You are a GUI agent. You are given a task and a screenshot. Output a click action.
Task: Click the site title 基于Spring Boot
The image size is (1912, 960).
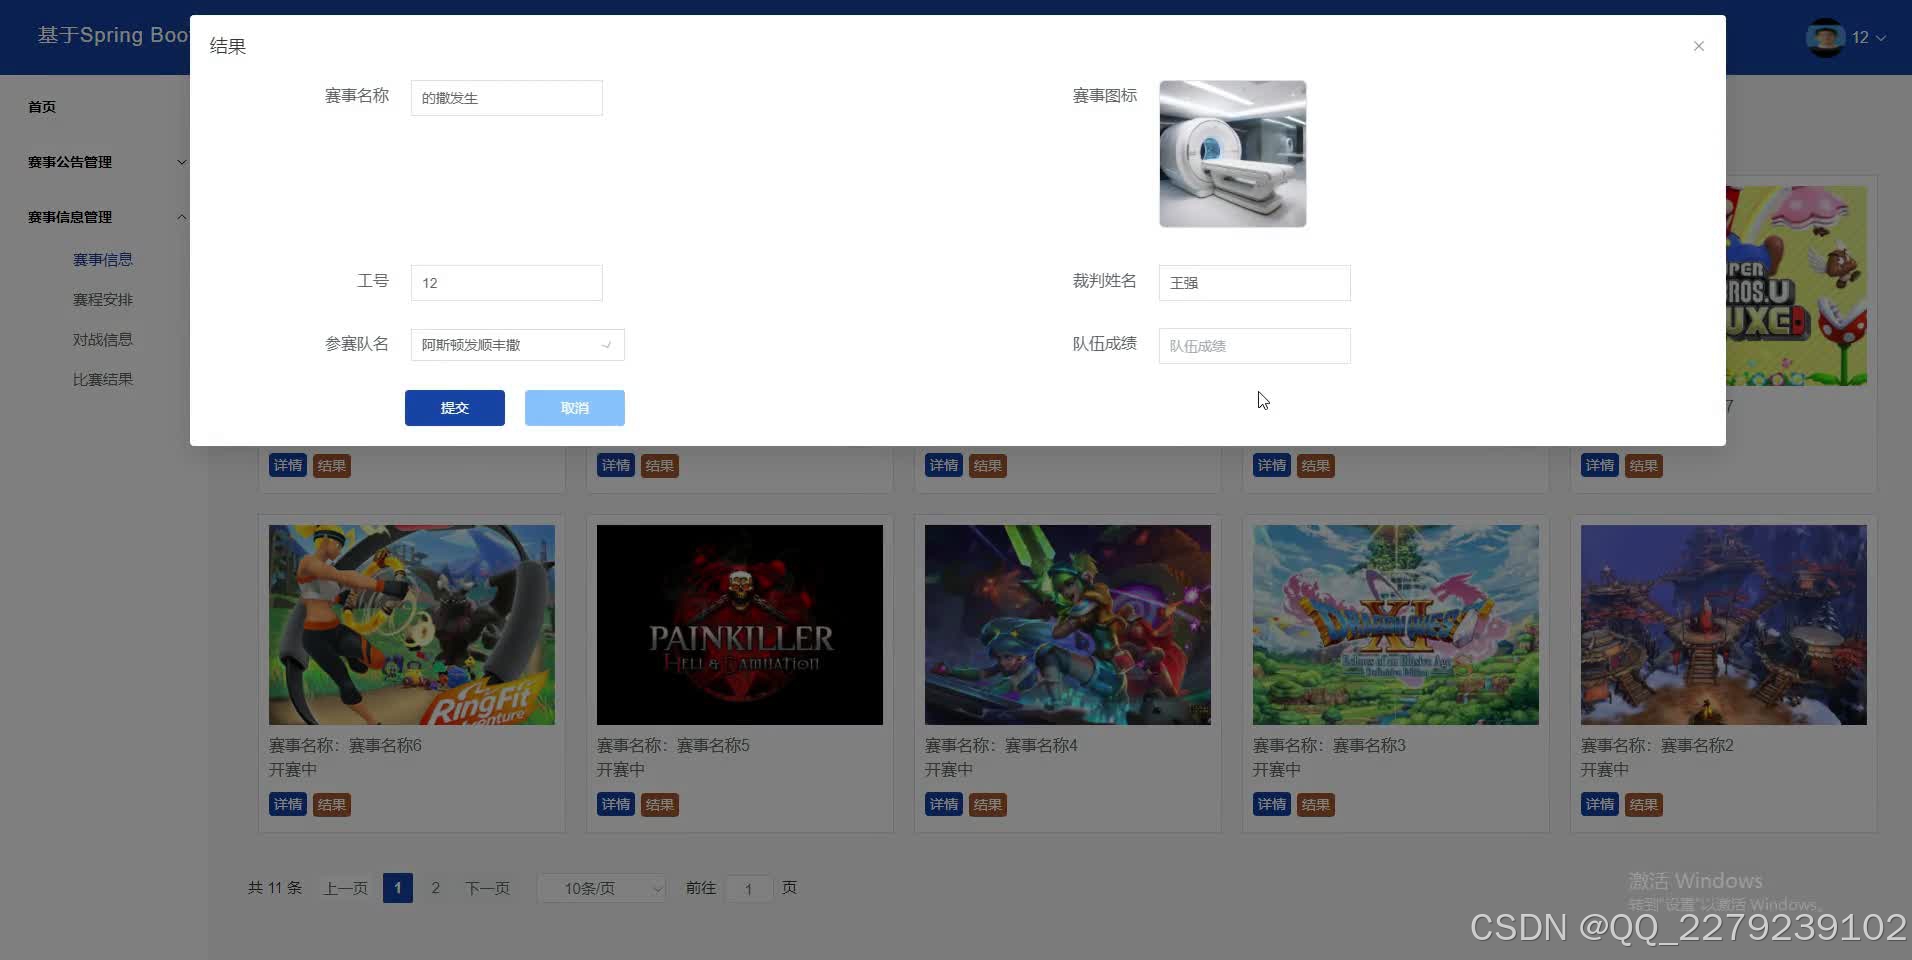(x=114, y=35)
